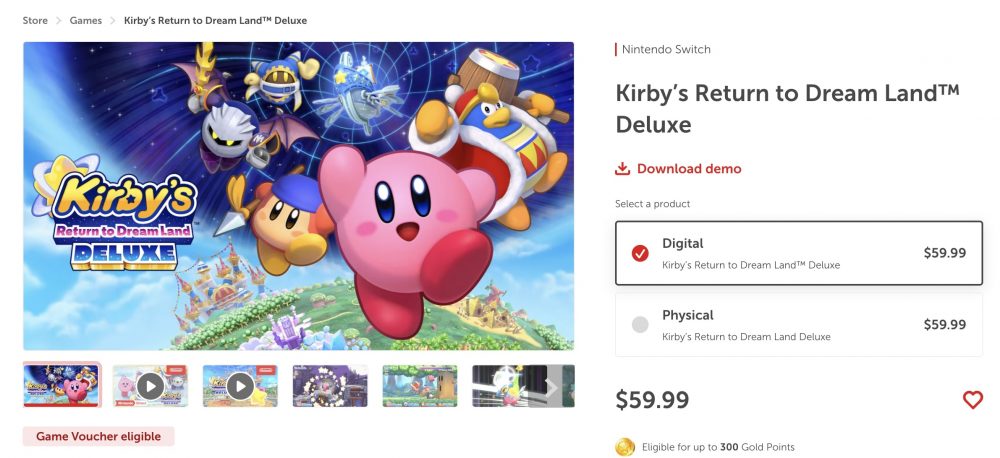Open the Store breadcrumb link

coord(35,20)
